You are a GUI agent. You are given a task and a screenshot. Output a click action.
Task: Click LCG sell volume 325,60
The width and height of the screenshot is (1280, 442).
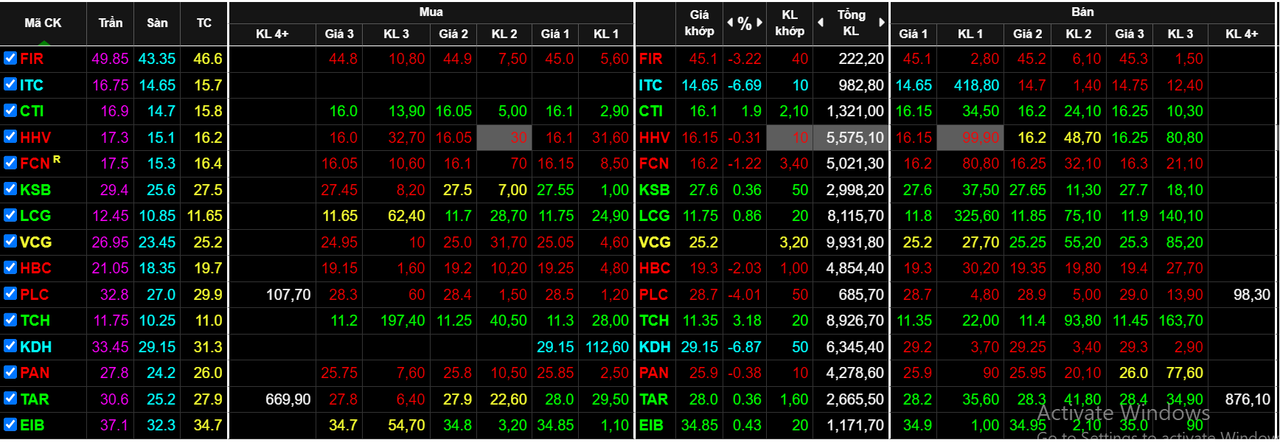click(977, 215)
